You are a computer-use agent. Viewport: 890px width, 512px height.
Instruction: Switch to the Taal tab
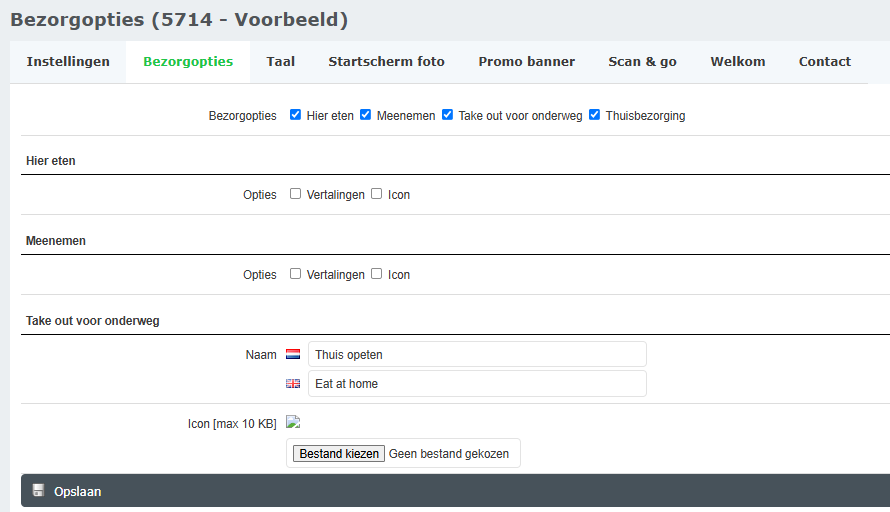[281, 62]
